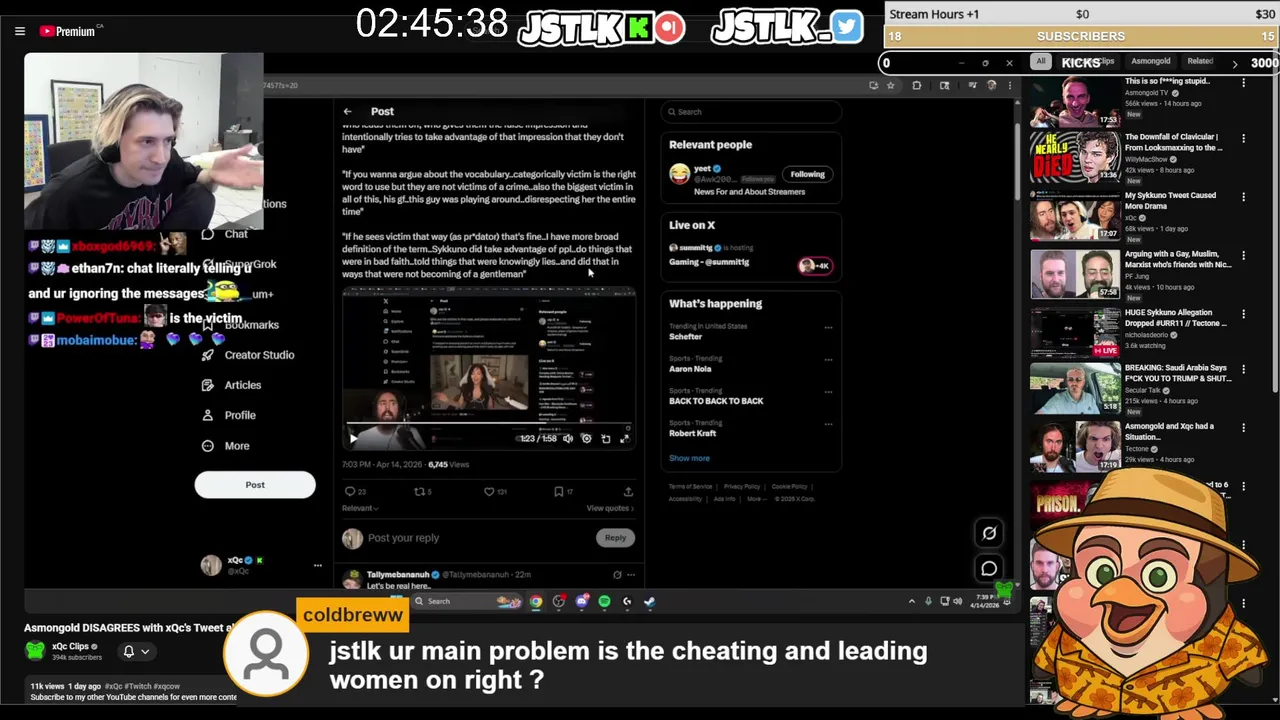Open floating Grok button
Screen dimensions: 1280x720
(x=989, y=533)
